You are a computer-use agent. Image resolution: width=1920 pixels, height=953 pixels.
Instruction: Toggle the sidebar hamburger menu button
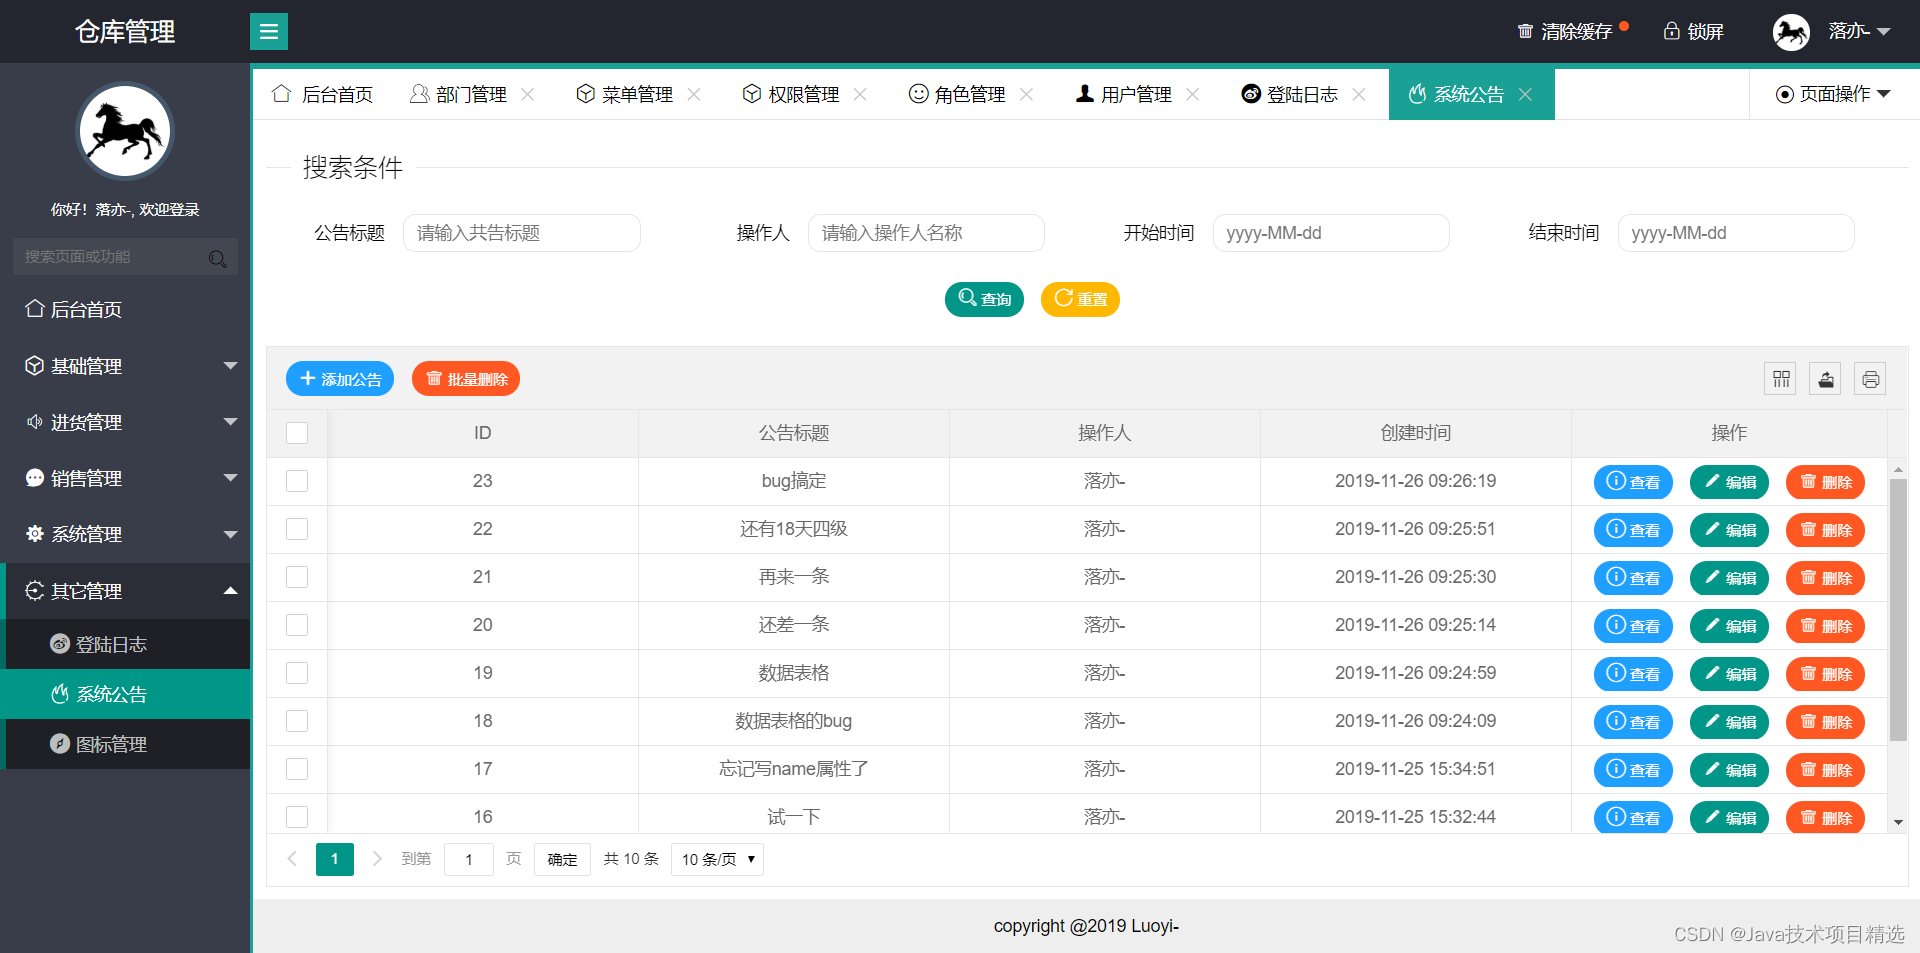coord(268,31)
